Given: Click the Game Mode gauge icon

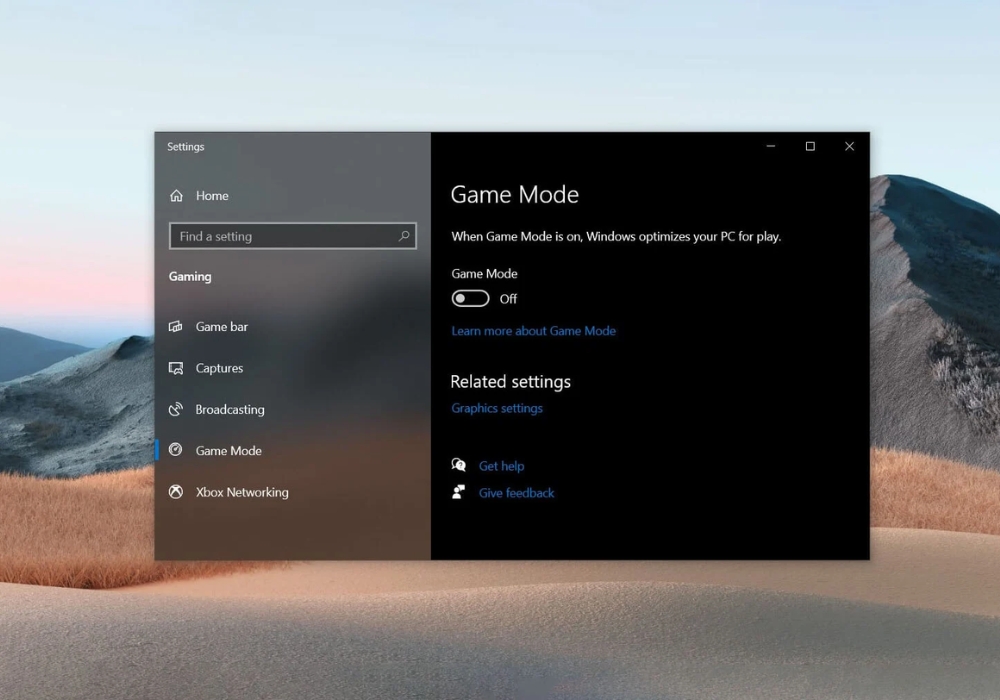Looking at the screenshot, I should coord(175,450).
